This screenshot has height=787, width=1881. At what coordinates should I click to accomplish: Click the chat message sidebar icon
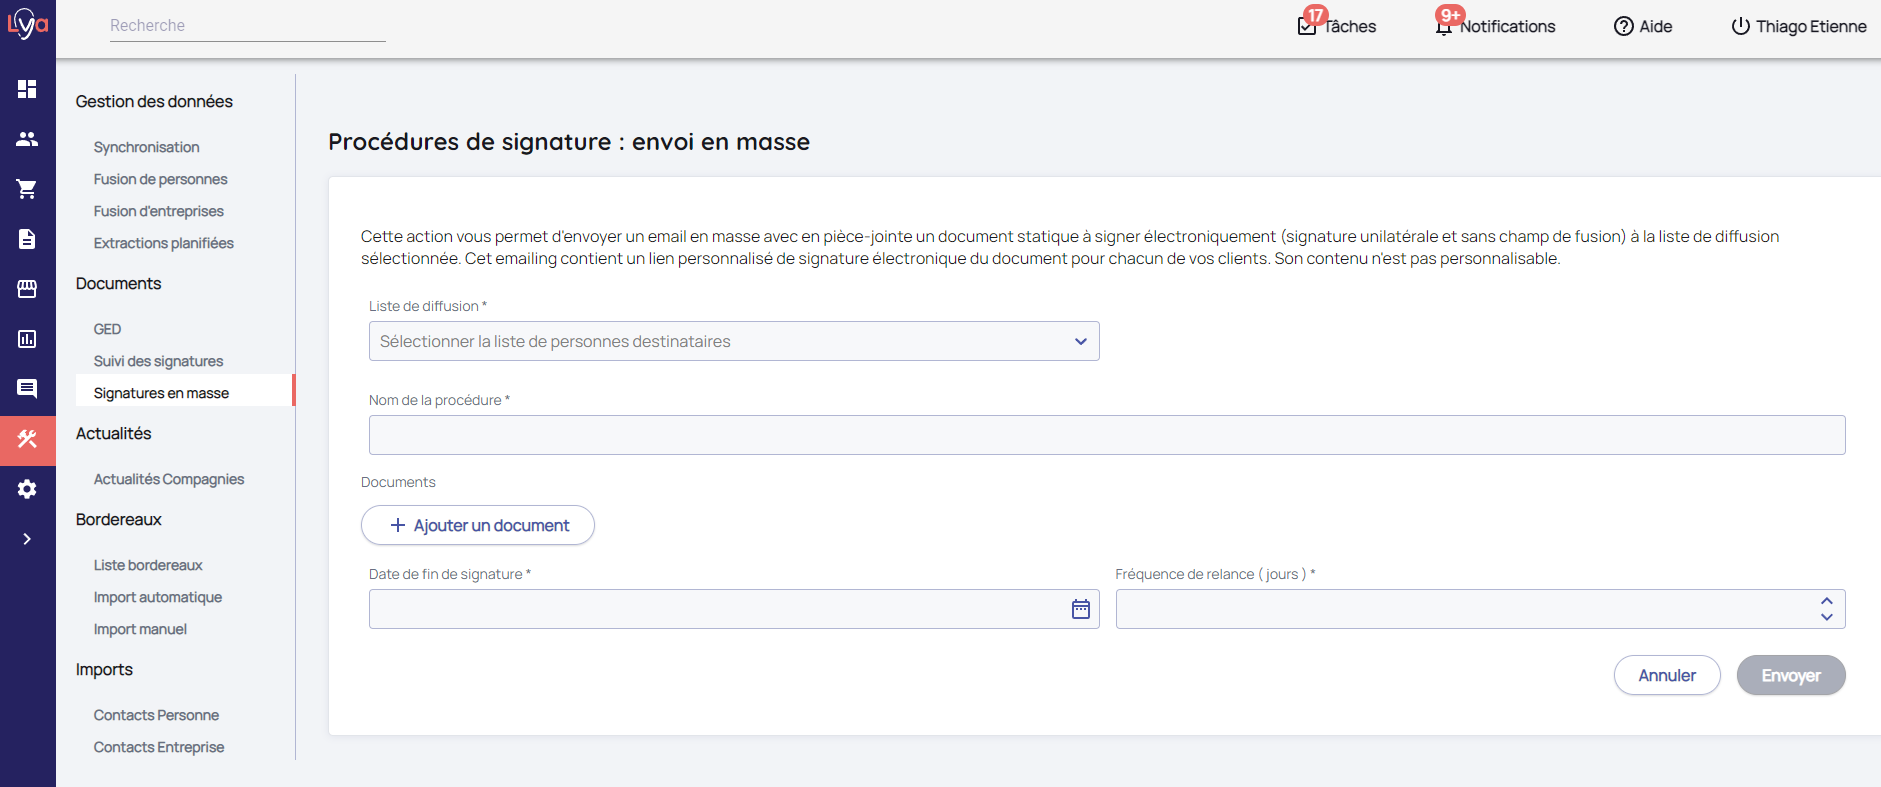click(x=27, y=389)
